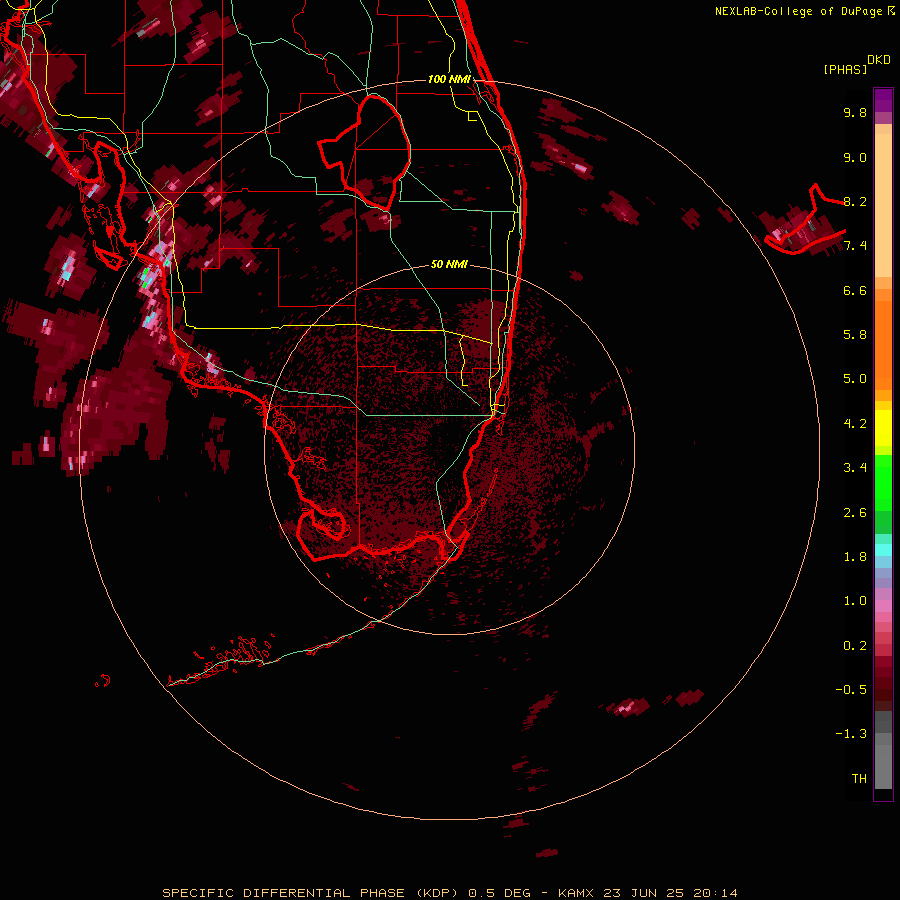Viewport: 900px width, 900px height.
Task: Pick the cyan band of the color scale
Action: [883, 550]
